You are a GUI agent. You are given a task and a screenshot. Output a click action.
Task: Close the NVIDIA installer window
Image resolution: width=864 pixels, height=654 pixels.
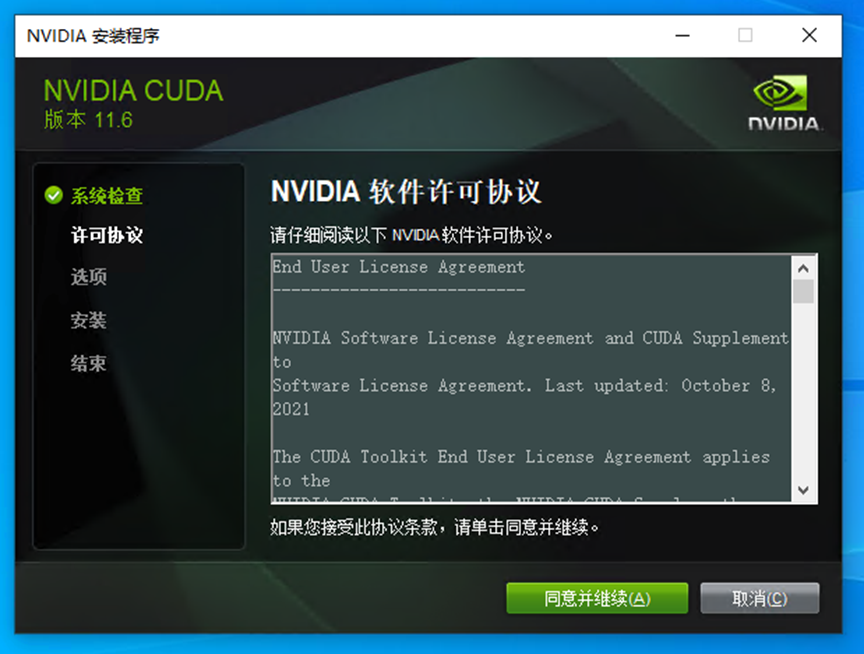[x=809, y=36]
